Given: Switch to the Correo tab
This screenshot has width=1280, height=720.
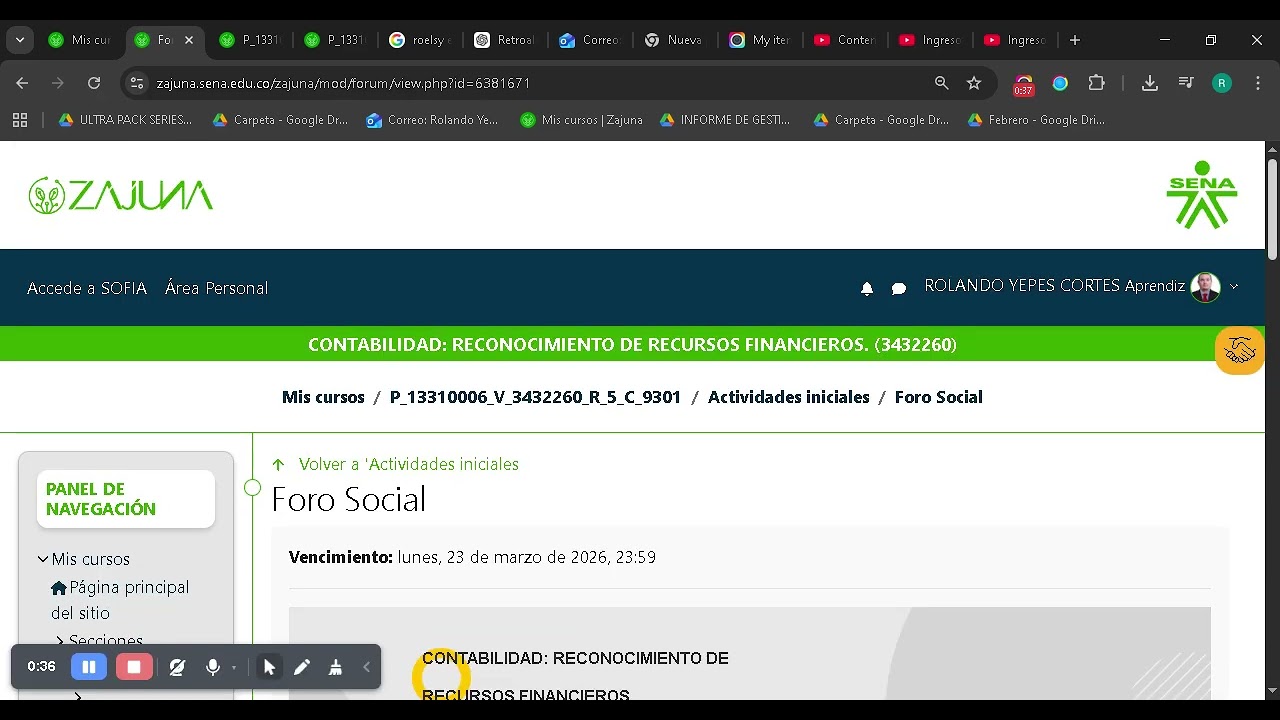Looking at the screenshot, I should pos(590,40).
